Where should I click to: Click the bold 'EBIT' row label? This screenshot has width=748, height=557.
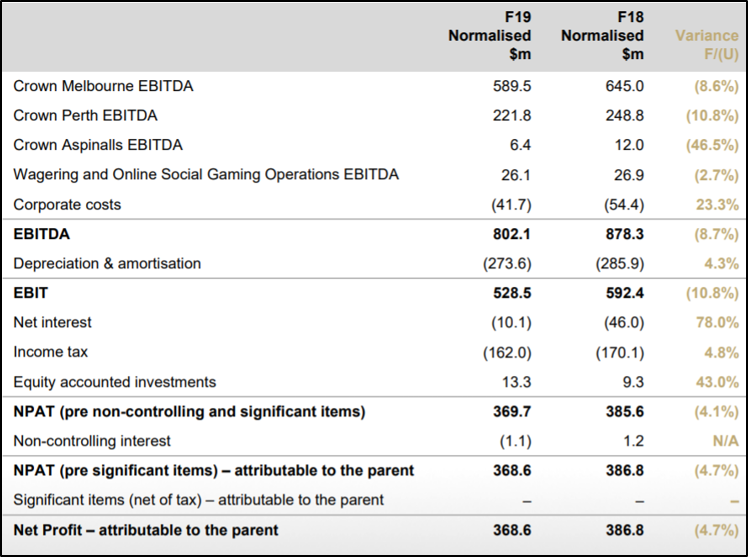click(31, 293)
